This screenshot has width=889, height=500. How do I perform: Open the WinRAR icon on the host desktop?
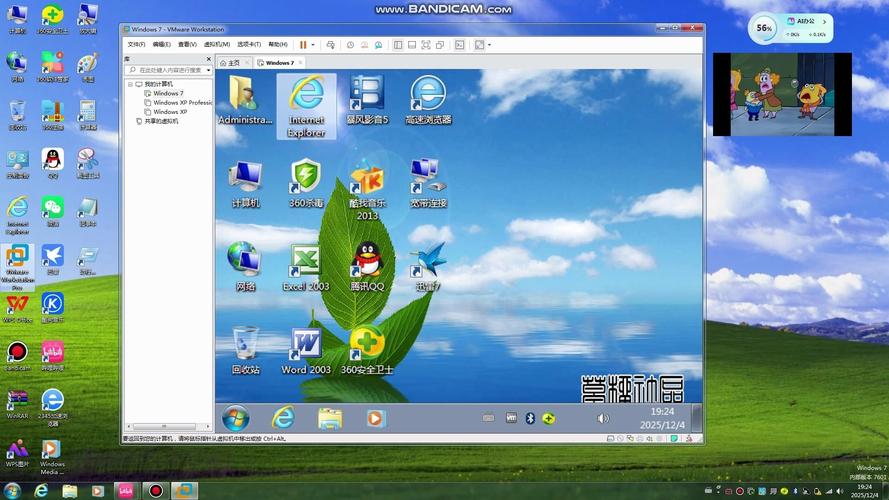coord(17,404)
